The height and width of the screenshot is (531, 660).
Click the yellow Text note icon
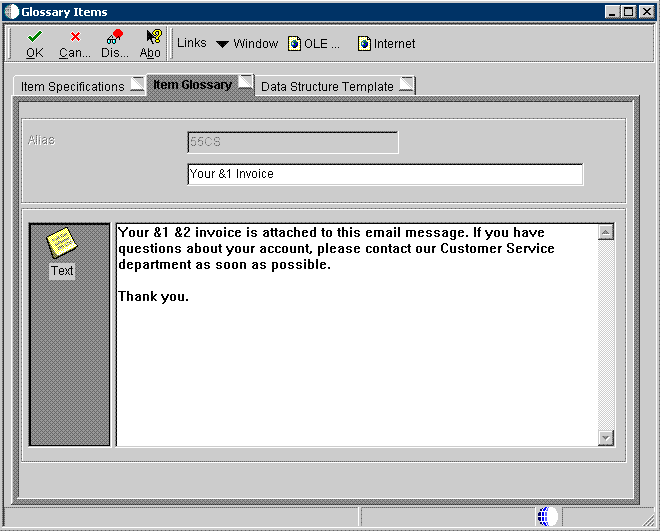point(61,242)
